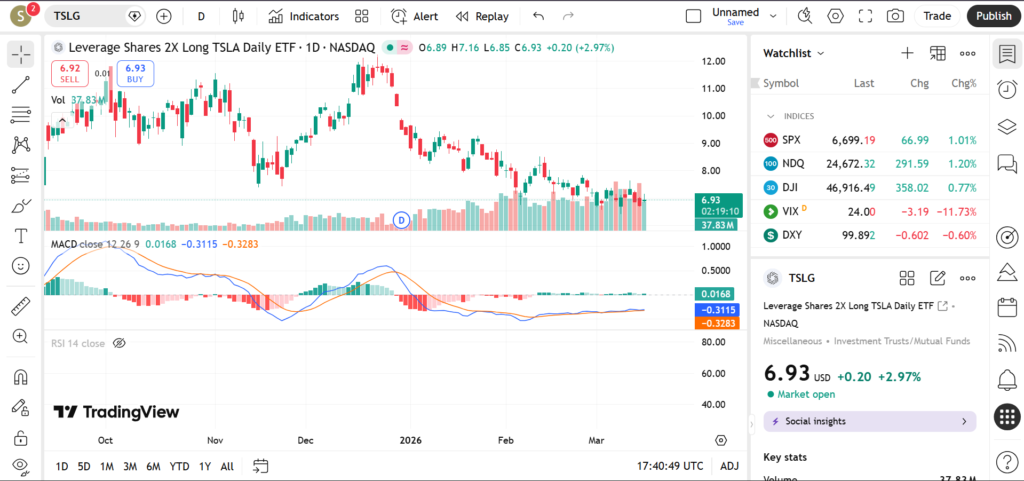The width and height of the screenshot is (1024, 481).
Task: Select the 3M time range
Action: (x=130, y=466)
